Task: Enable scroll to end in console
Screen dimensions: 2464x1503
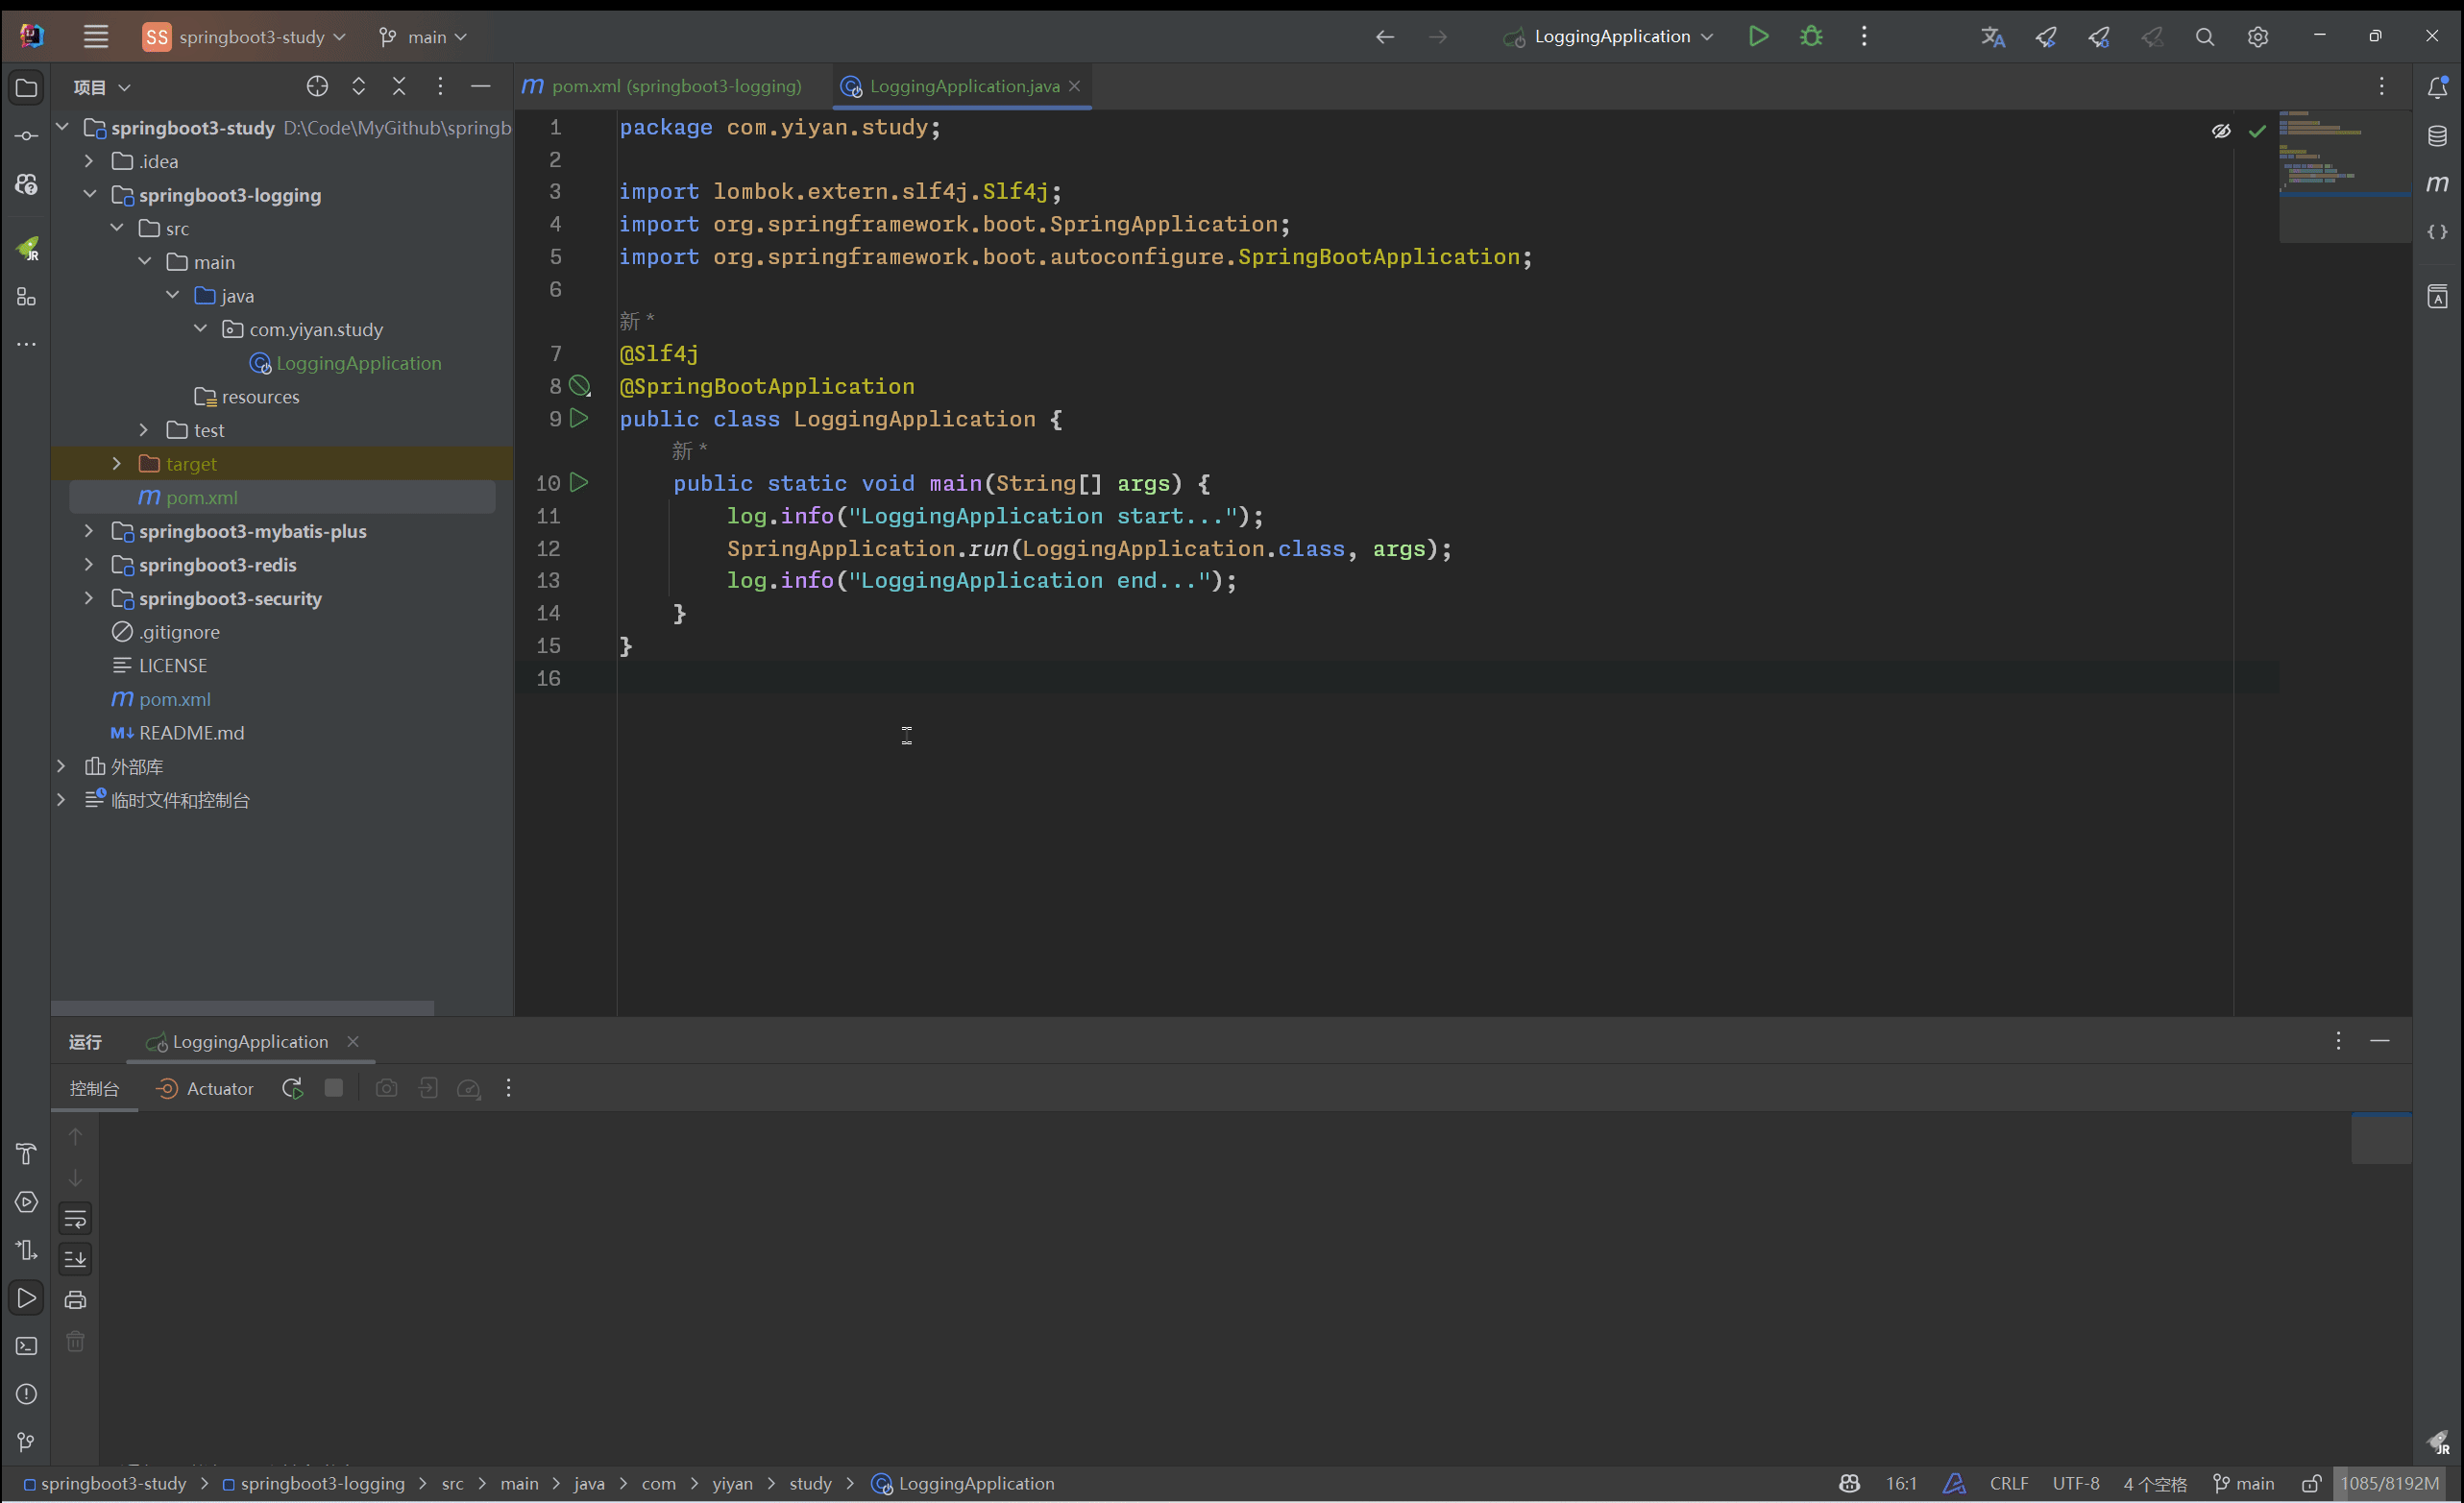Action: click(75, 1259)
